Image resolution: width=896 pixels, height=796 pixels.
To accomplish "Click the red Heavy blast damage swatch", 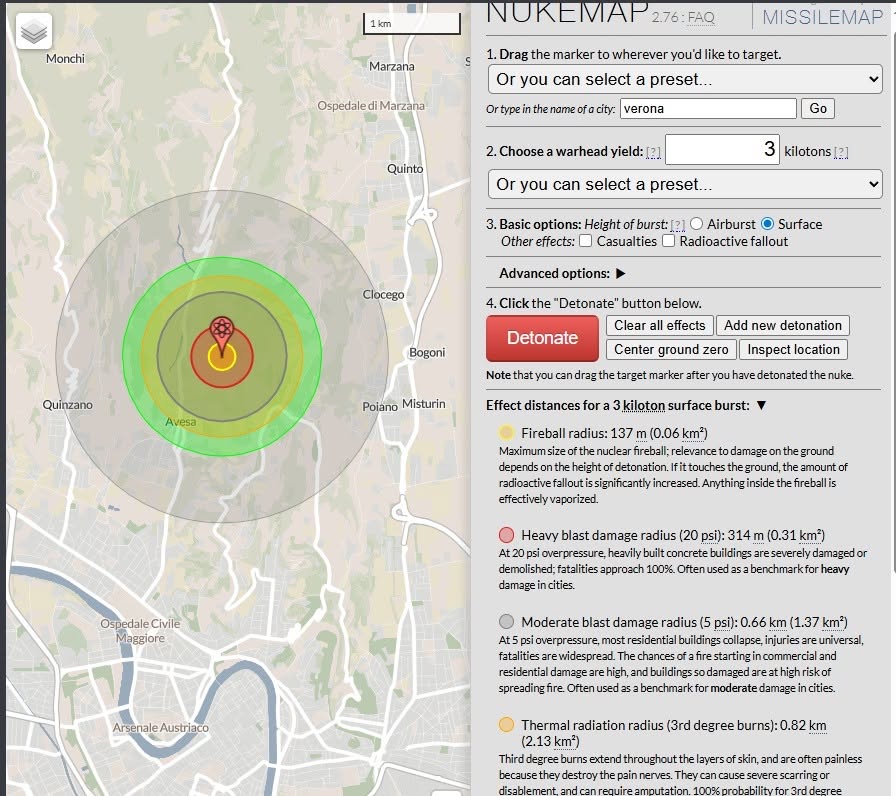I will pos(506,535).
